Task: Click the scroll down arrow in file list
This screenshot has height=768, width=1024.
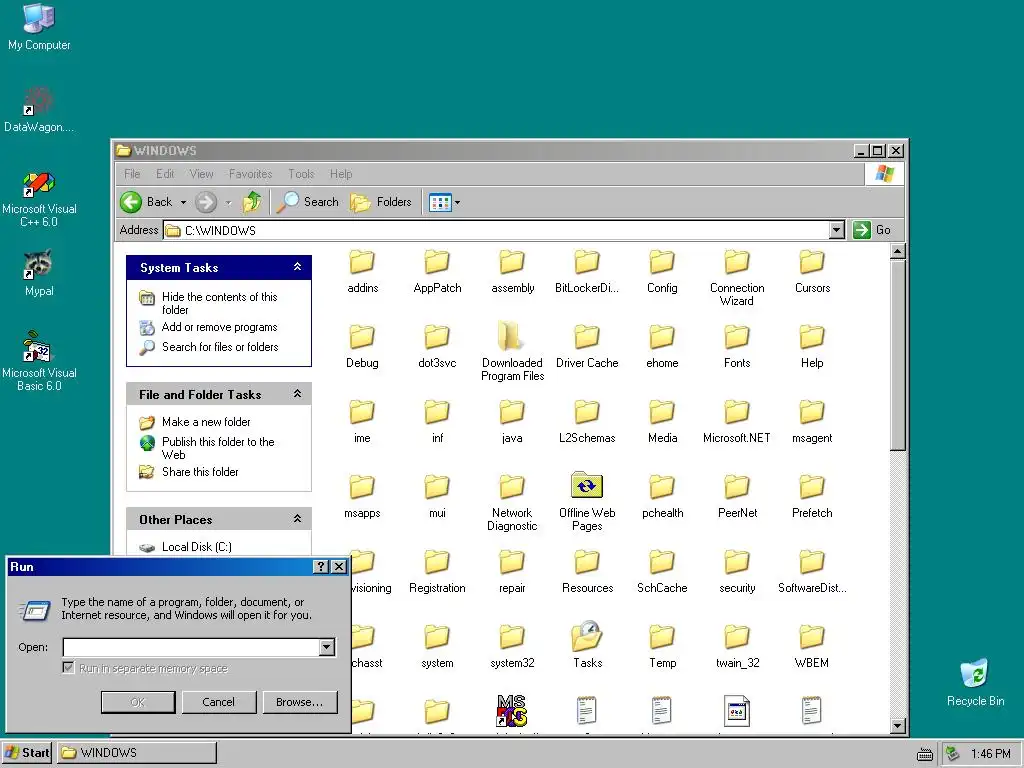Action: click(897, 725)
